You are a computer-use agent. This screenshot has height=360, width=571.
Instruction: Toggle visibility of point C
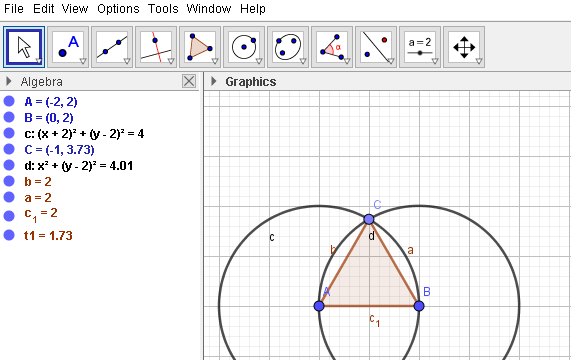click(9, 149)
